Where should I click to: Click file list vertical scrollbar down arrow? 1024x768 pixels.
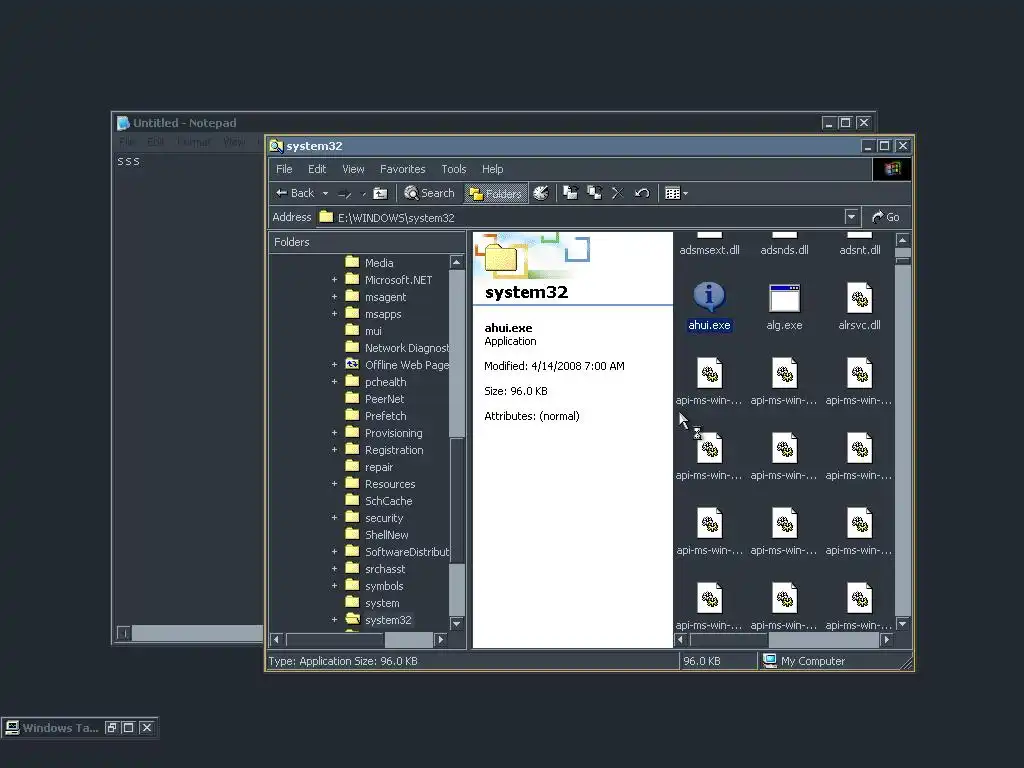[x=903, y=624]
